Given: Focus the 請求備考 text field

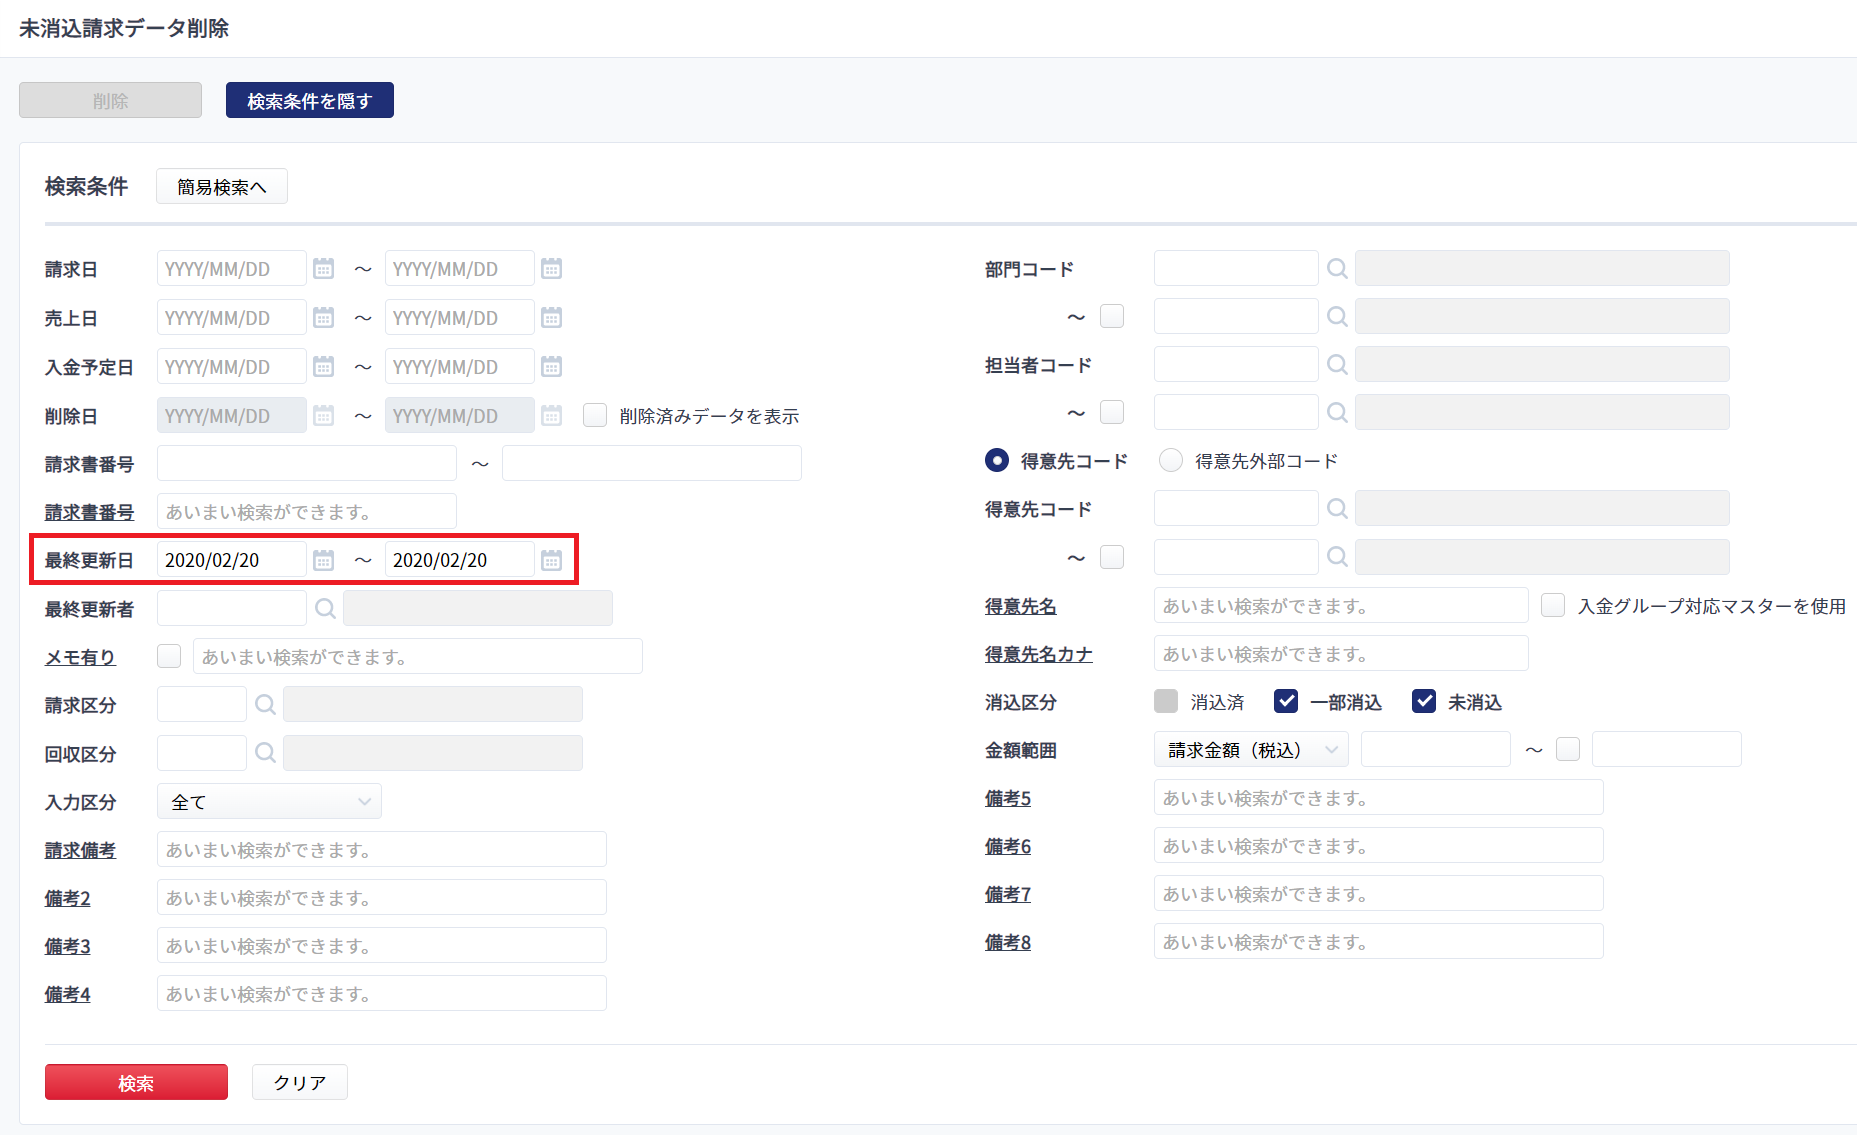Looking at the screenshot, I should 382,849.
